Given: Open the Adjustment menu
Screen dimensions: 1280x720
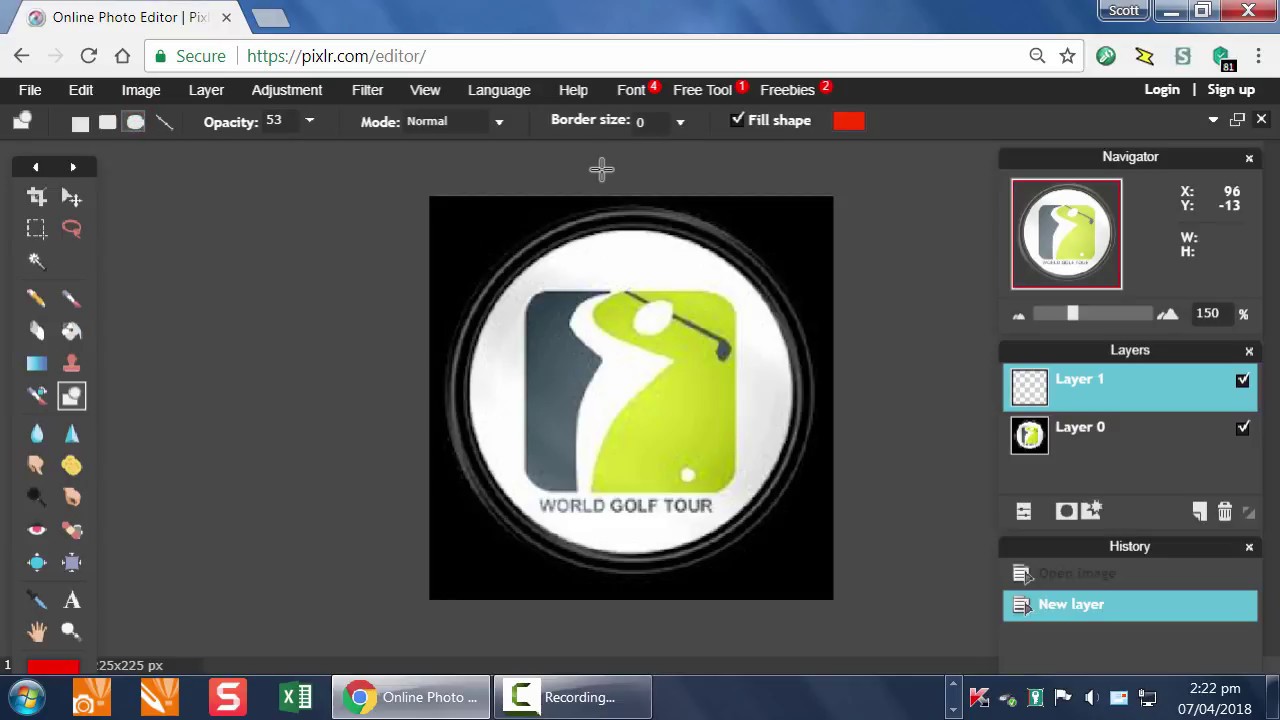Looking at the screenshot, I should pyautogui.click(x=287, y=90).
